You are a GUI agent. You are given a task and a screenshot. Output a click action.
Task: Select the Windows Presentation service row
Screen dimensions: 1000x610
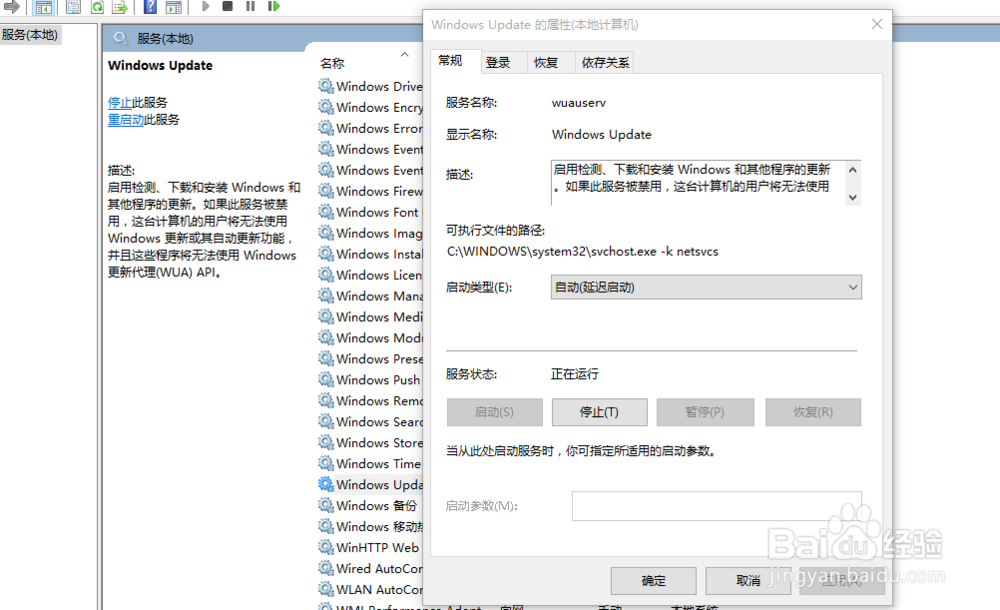point(371,359)
